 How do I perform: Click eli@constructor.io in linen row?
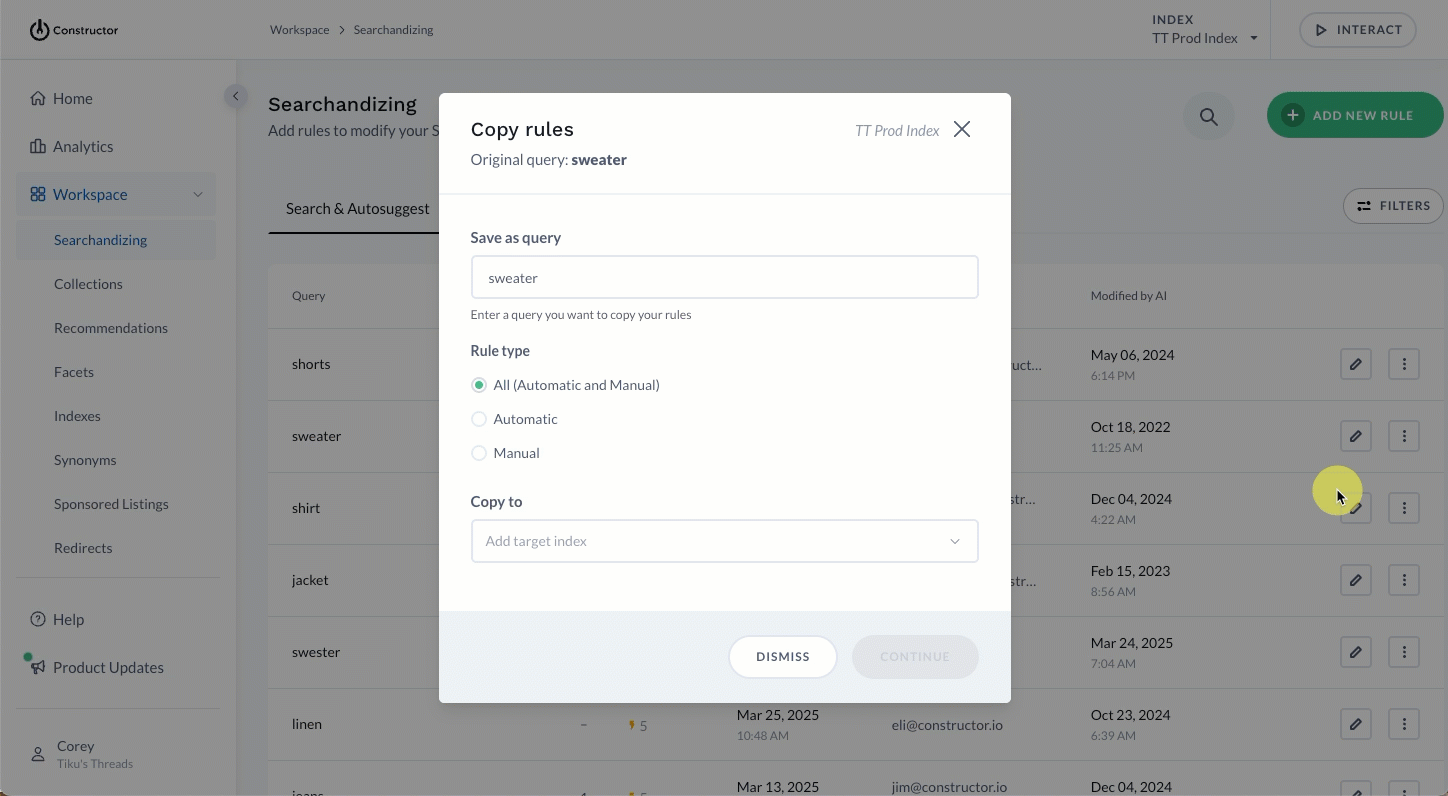point(947,724)
